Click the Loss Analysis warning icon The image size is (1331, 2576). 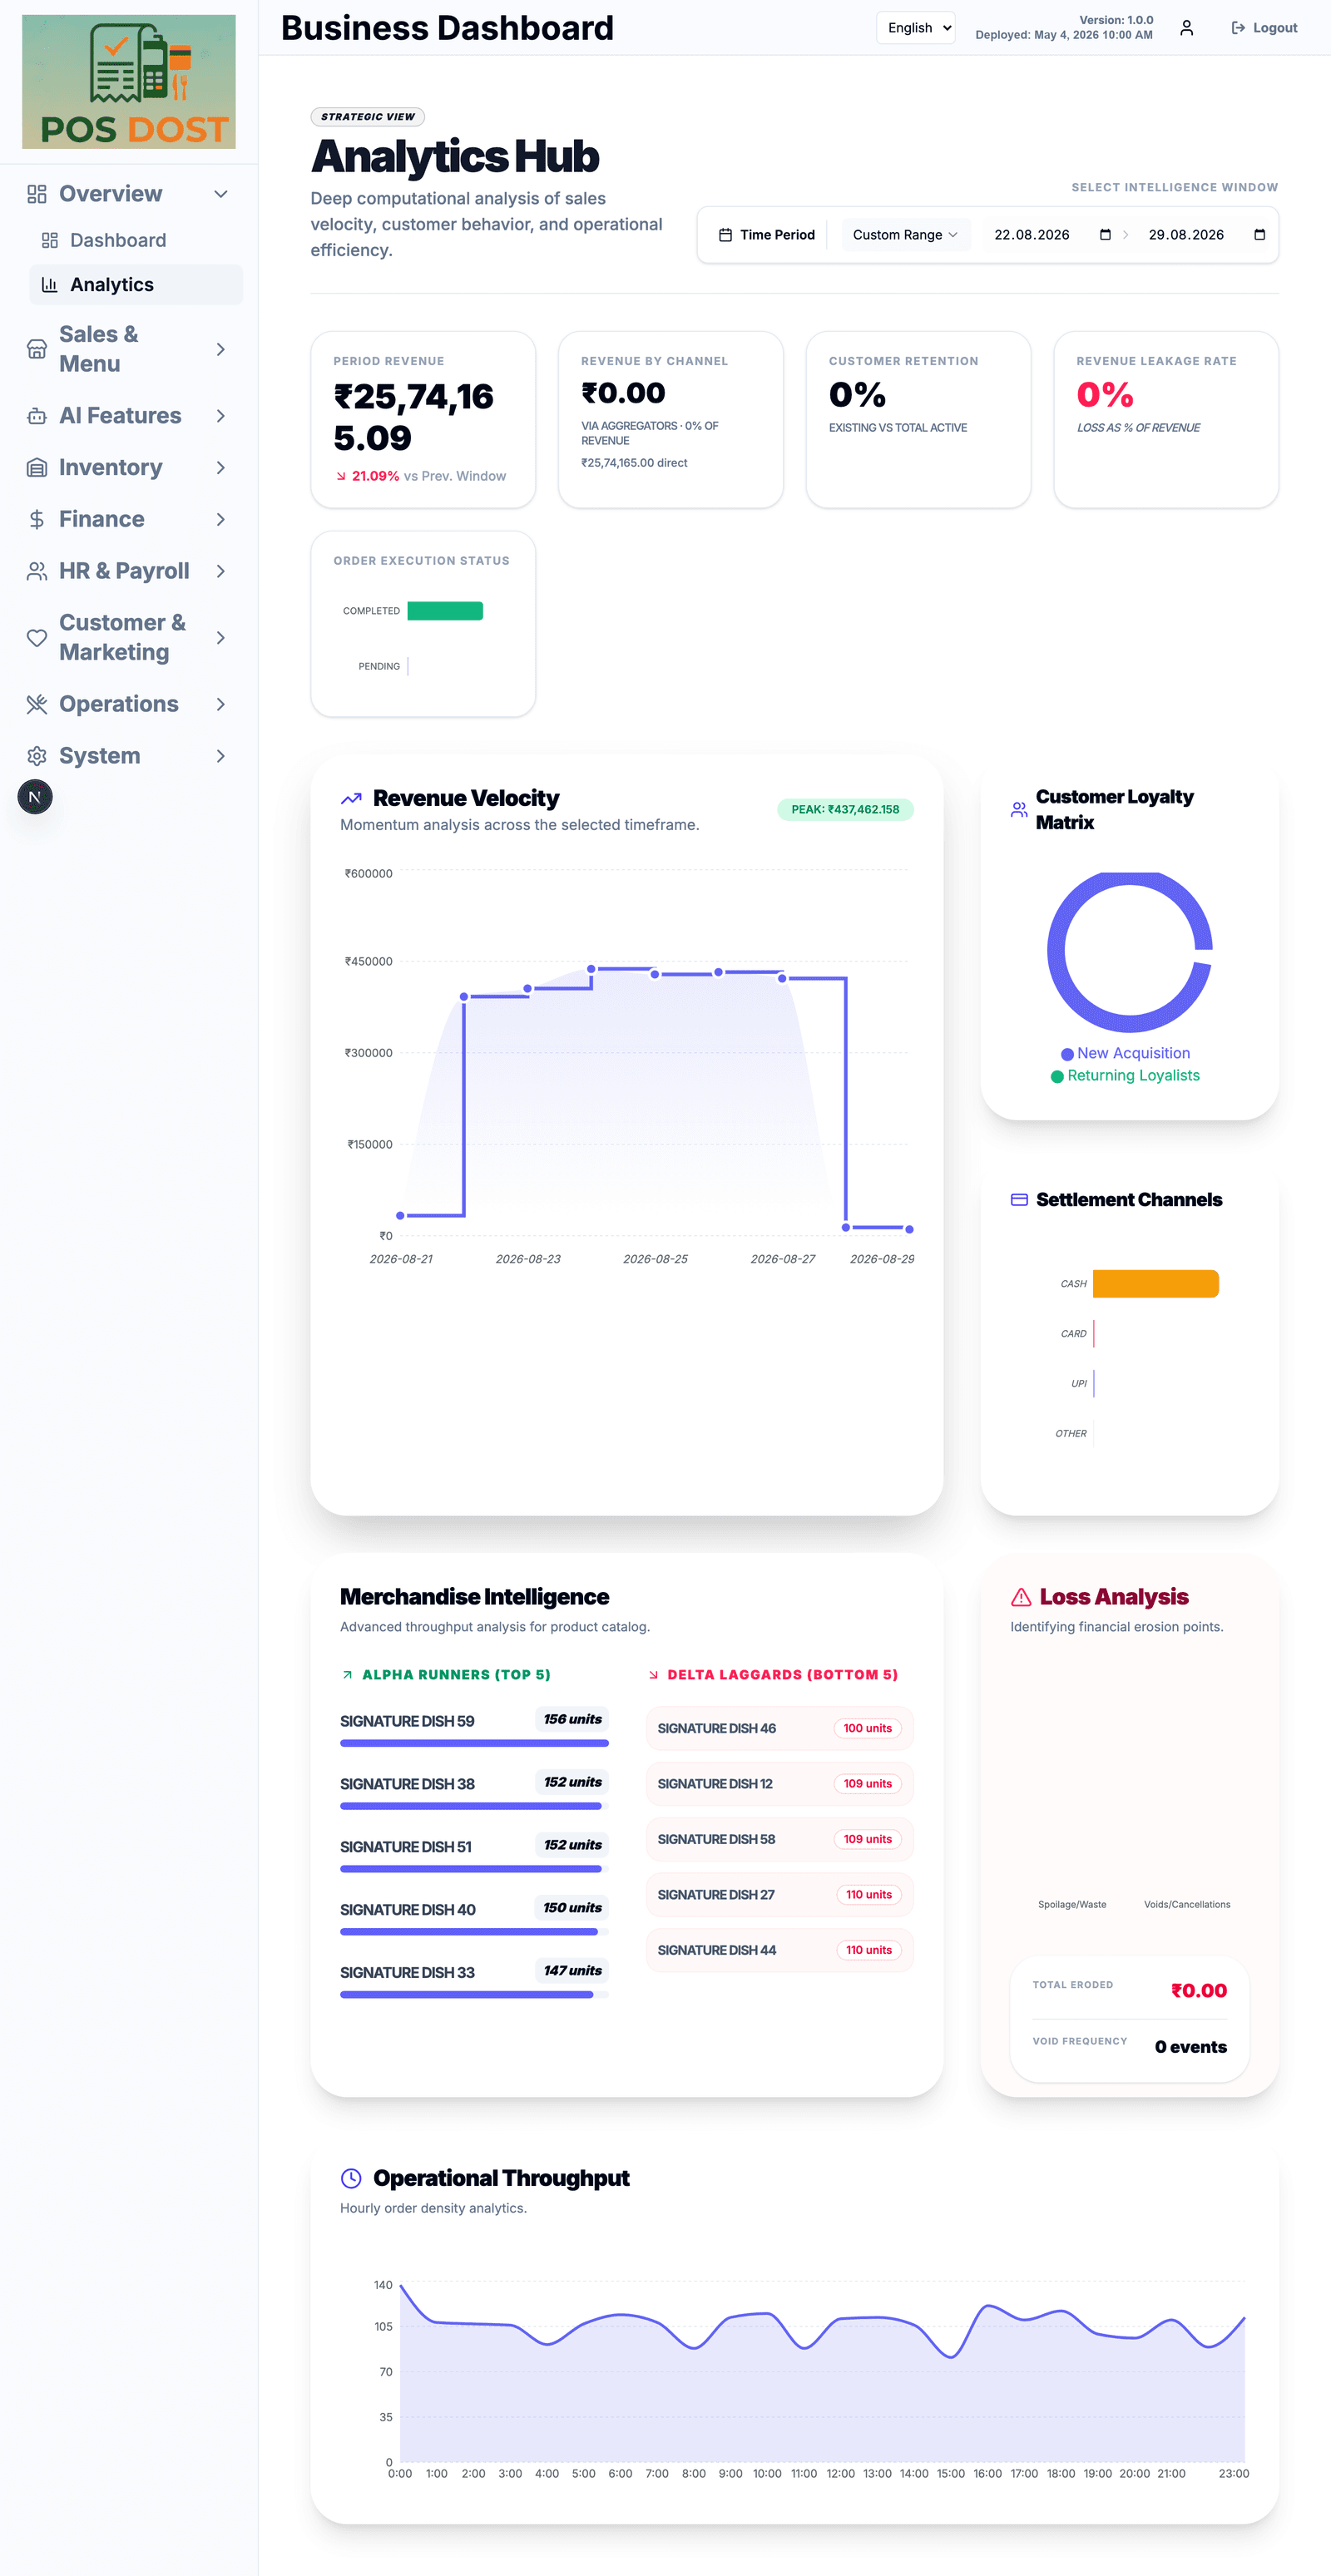(1021, 1597)
